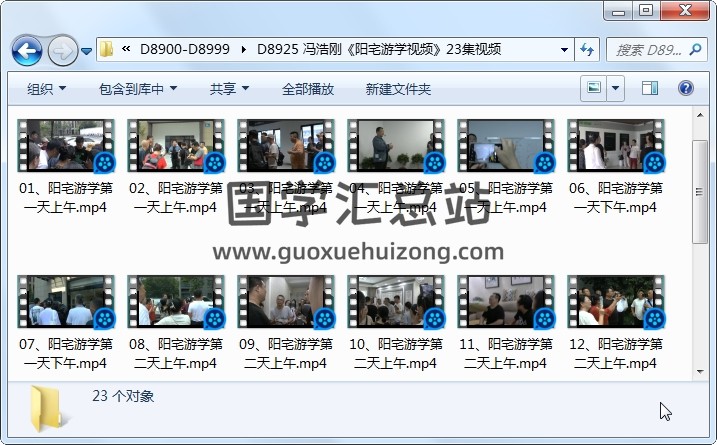Click the Forward navigation arrow button
Image resolution: width=717 pixels, height=445 pixels.
(62, 49)
